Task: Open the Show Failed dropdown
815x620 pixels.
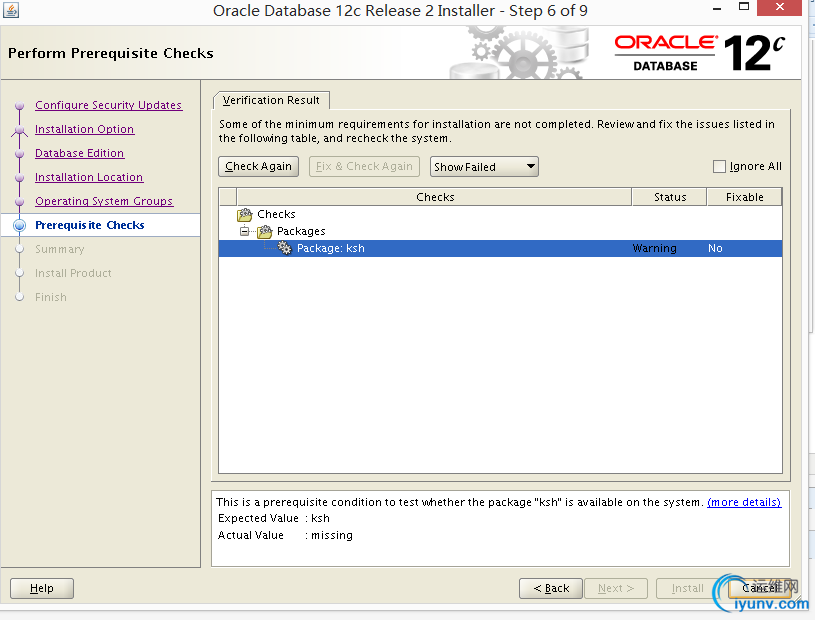Action: pyautogui.click(x=484, y=167)
